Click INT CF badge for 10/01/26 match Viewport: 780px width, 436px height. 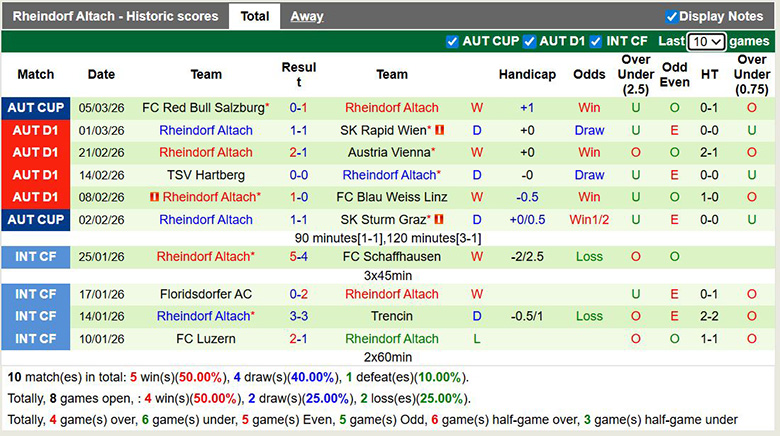[x=36, y=339]
